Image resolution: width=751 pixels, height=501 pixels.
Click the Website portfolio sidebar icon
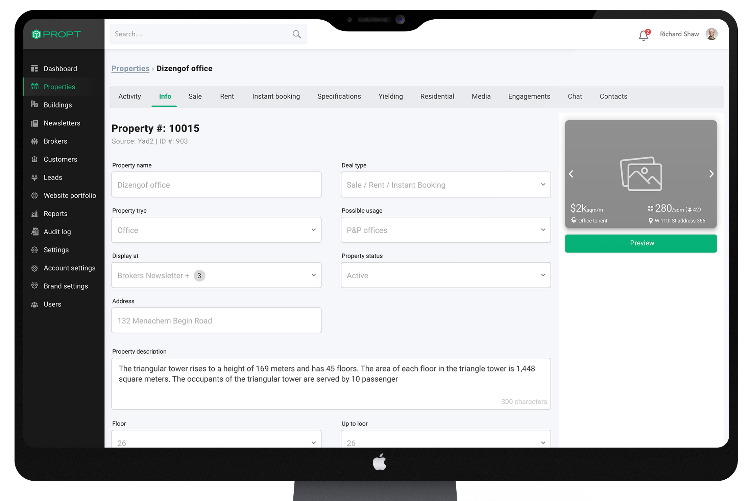34,195
